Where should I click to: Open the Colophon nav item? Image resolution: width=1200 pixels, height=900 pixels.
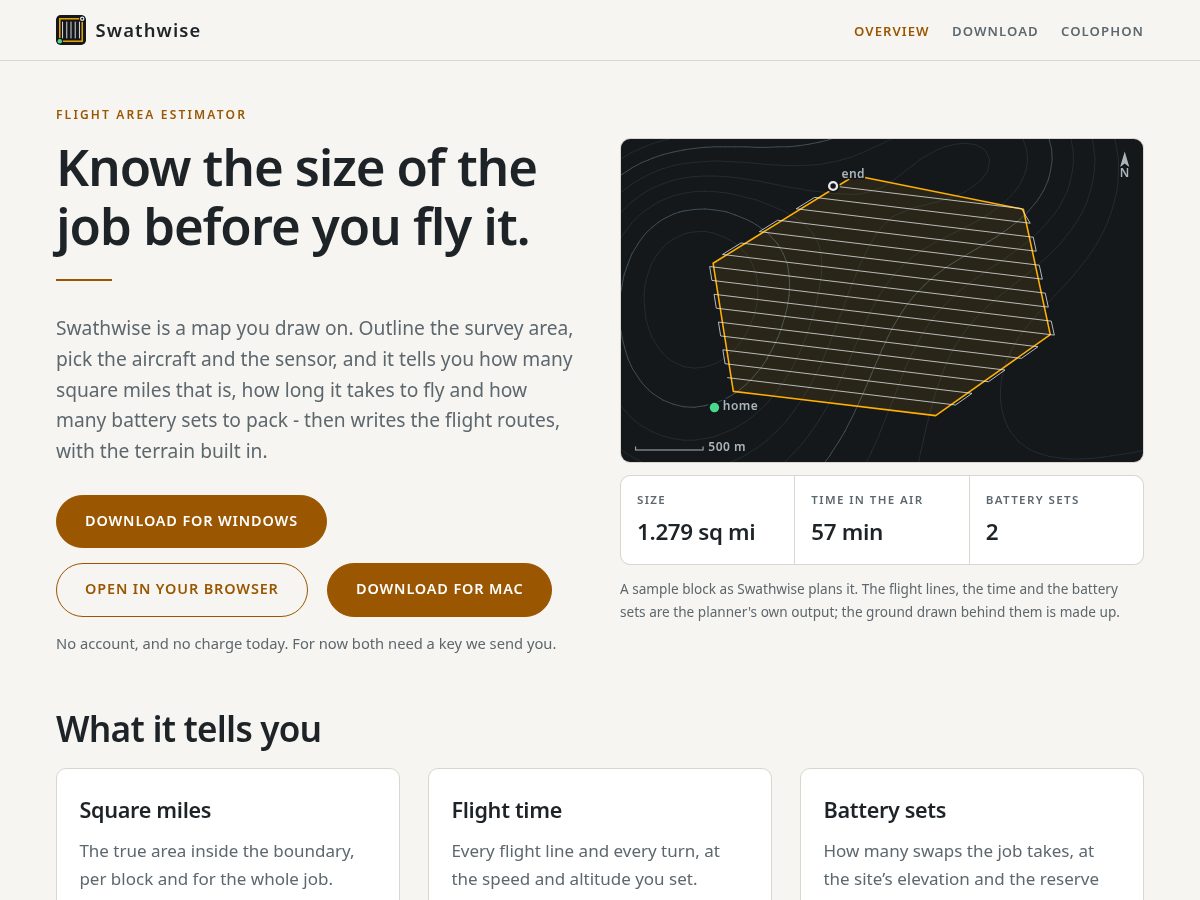point(1102,31)
